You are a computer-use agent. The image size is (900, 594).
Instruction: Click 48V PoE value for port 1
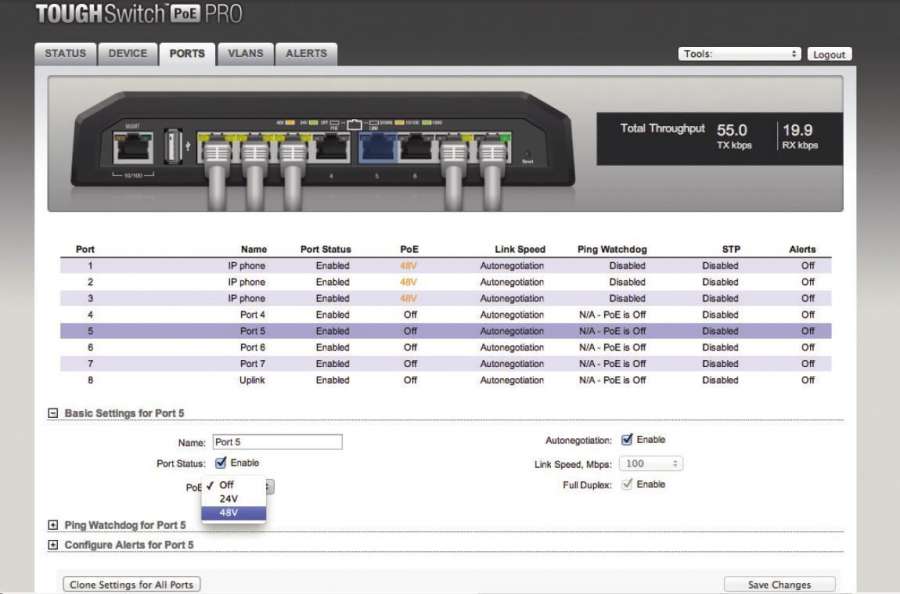click(x=409, y=266)
